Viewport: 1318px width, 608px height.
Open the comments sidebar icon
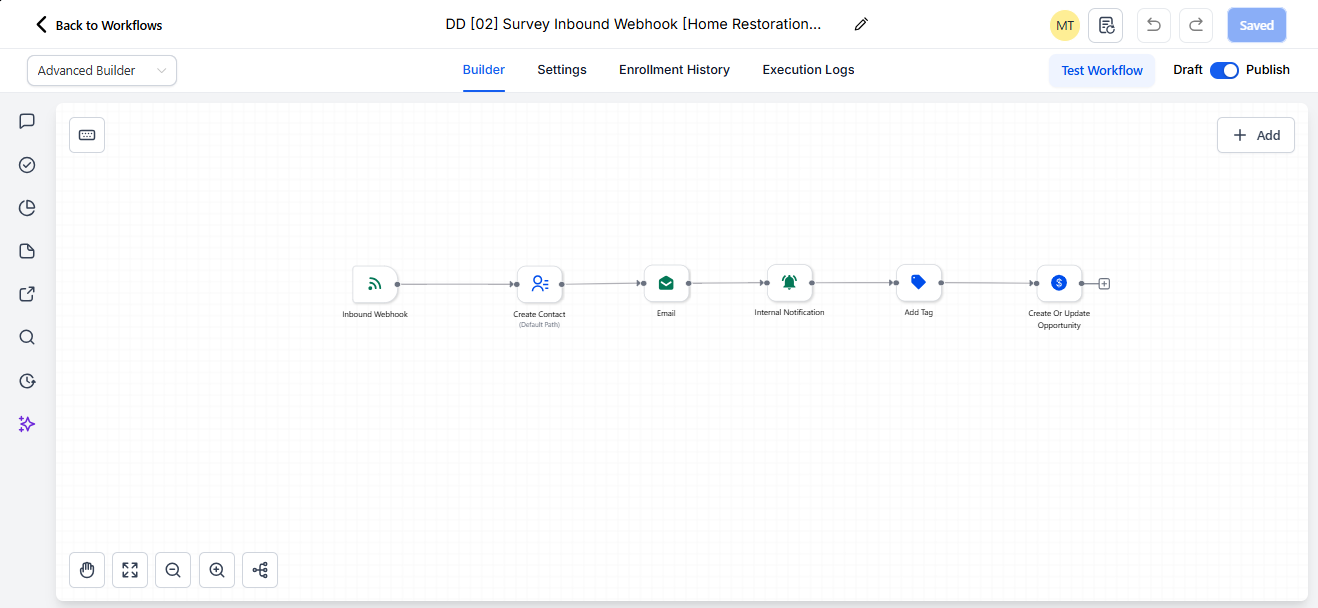tap(27, 121)
